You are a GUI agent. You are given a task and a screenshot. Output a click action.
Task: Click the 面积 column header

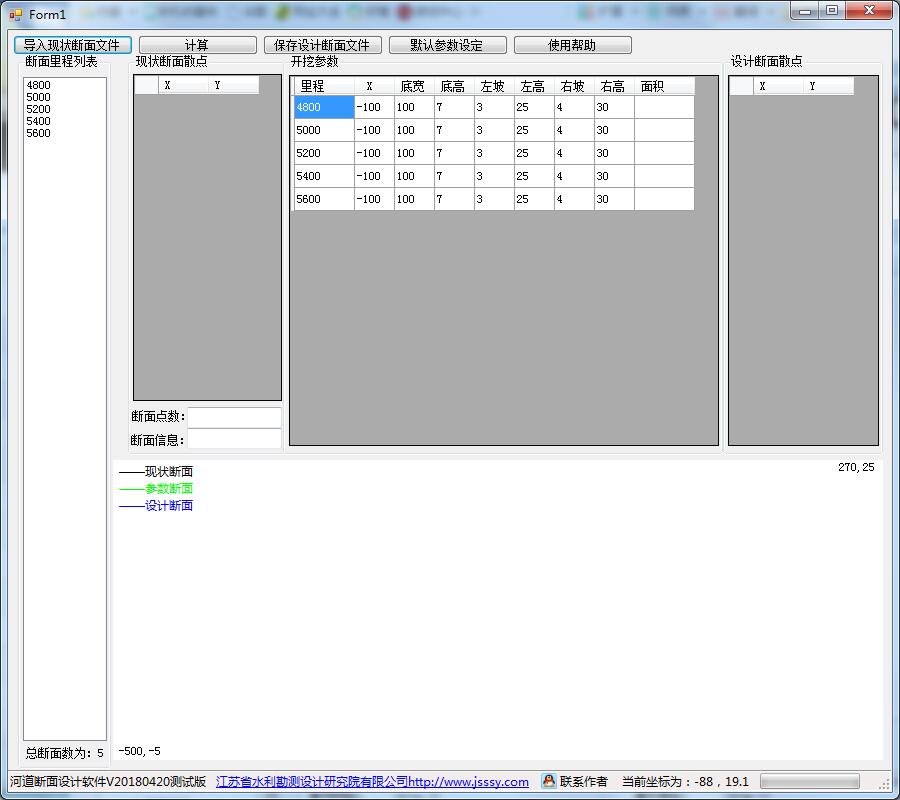click(664, 86)
